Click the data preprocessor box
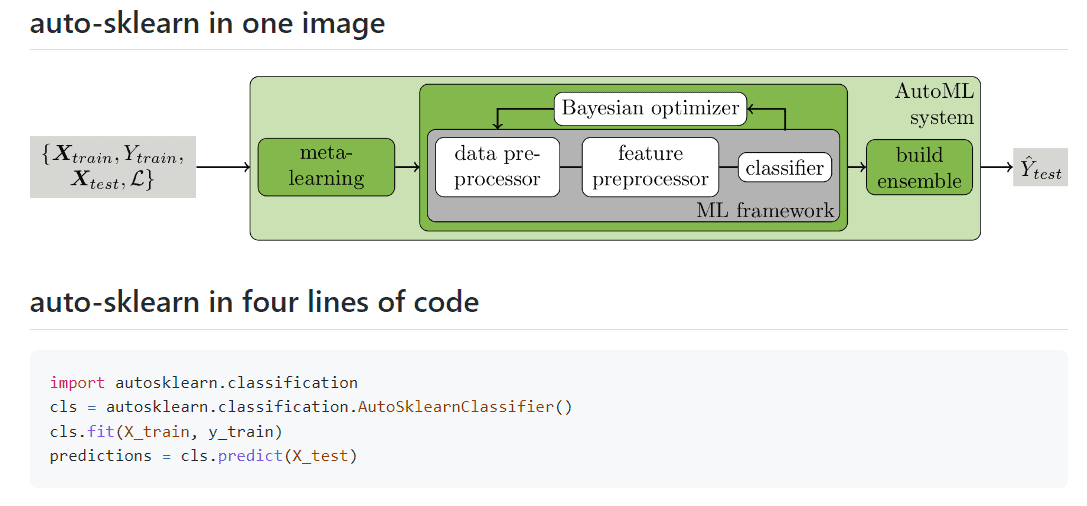 click(x=497, y=167)
